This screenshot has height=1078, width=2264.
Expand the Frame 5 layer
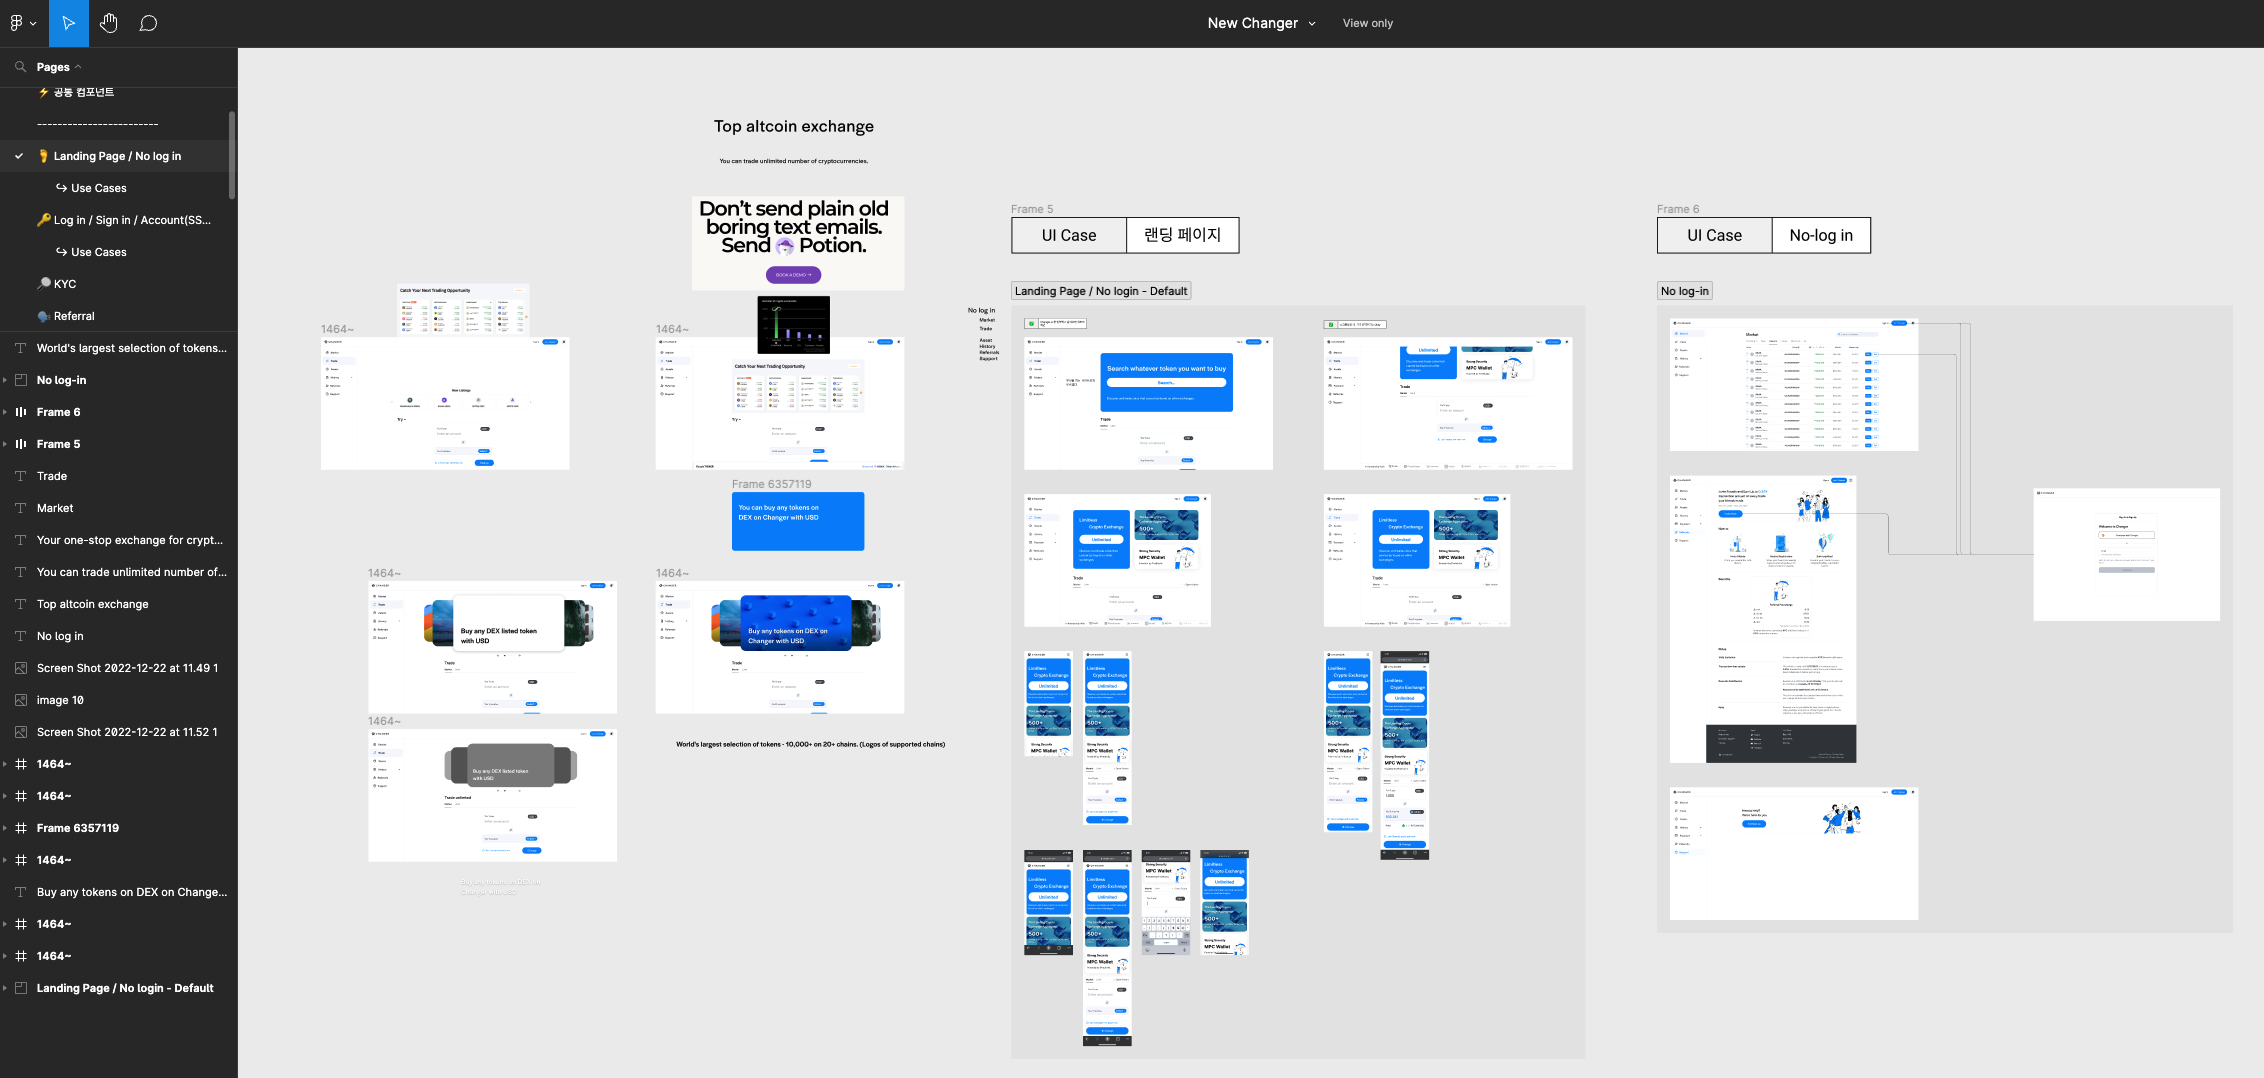click(x=6, y=444)
